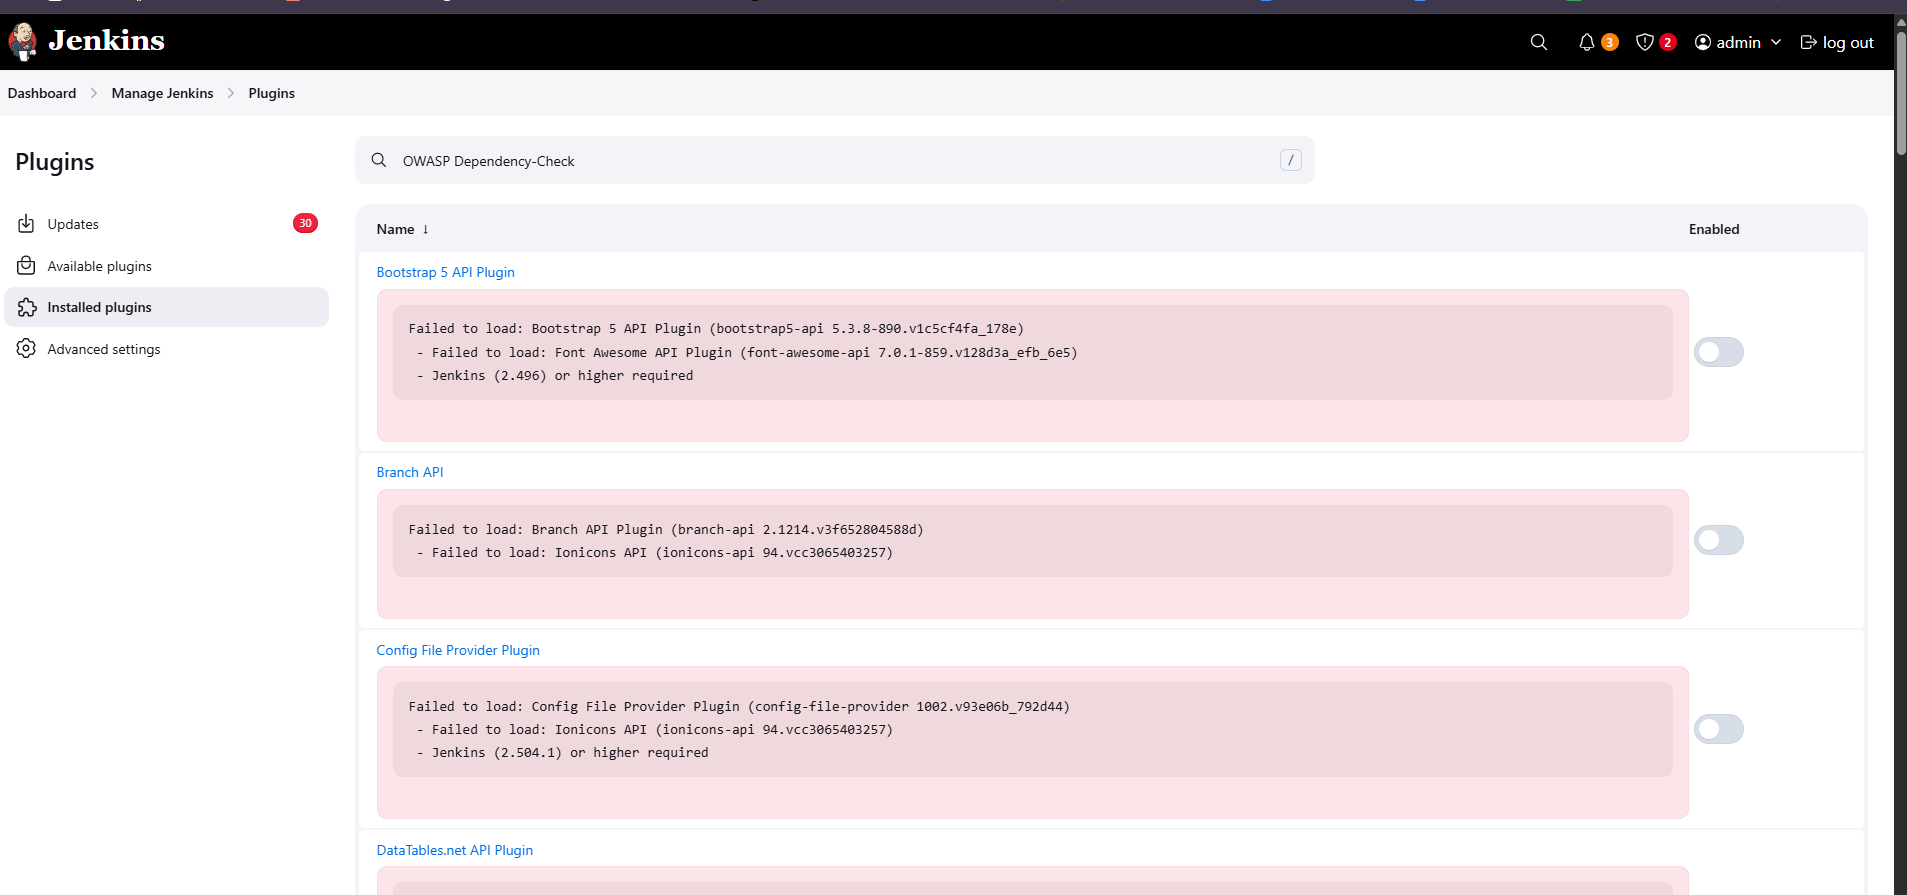
Task: Click the Available plugins bag icon
Action: point(27,266)
